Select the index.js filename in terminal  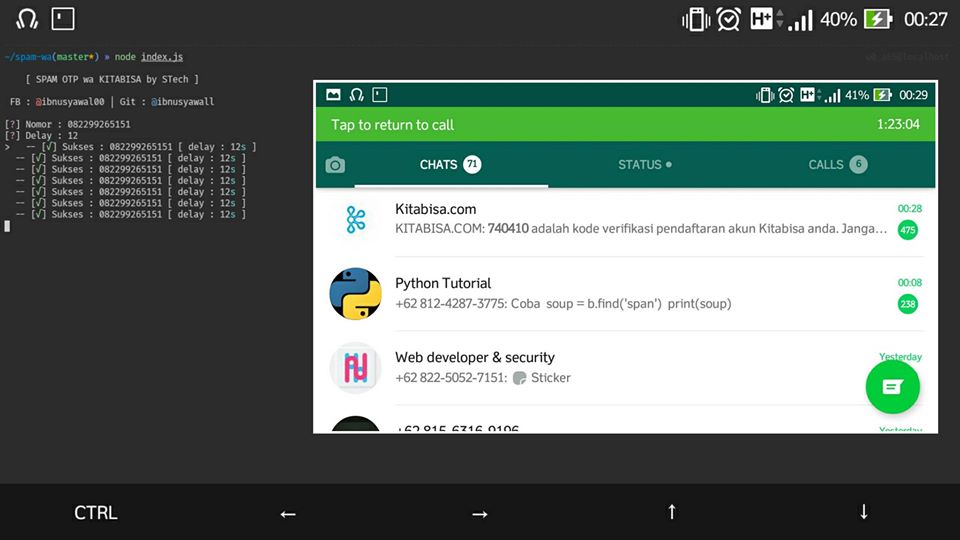point(162,57)
